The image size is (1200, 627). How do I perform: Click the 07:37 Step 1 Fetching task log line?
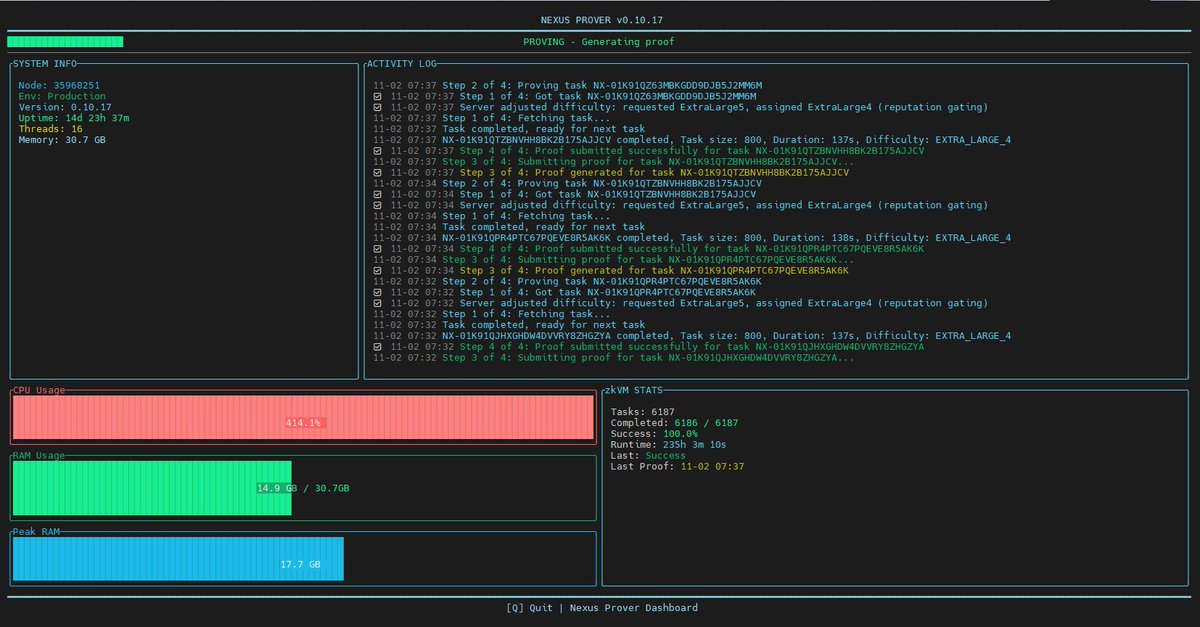[490, 118]
